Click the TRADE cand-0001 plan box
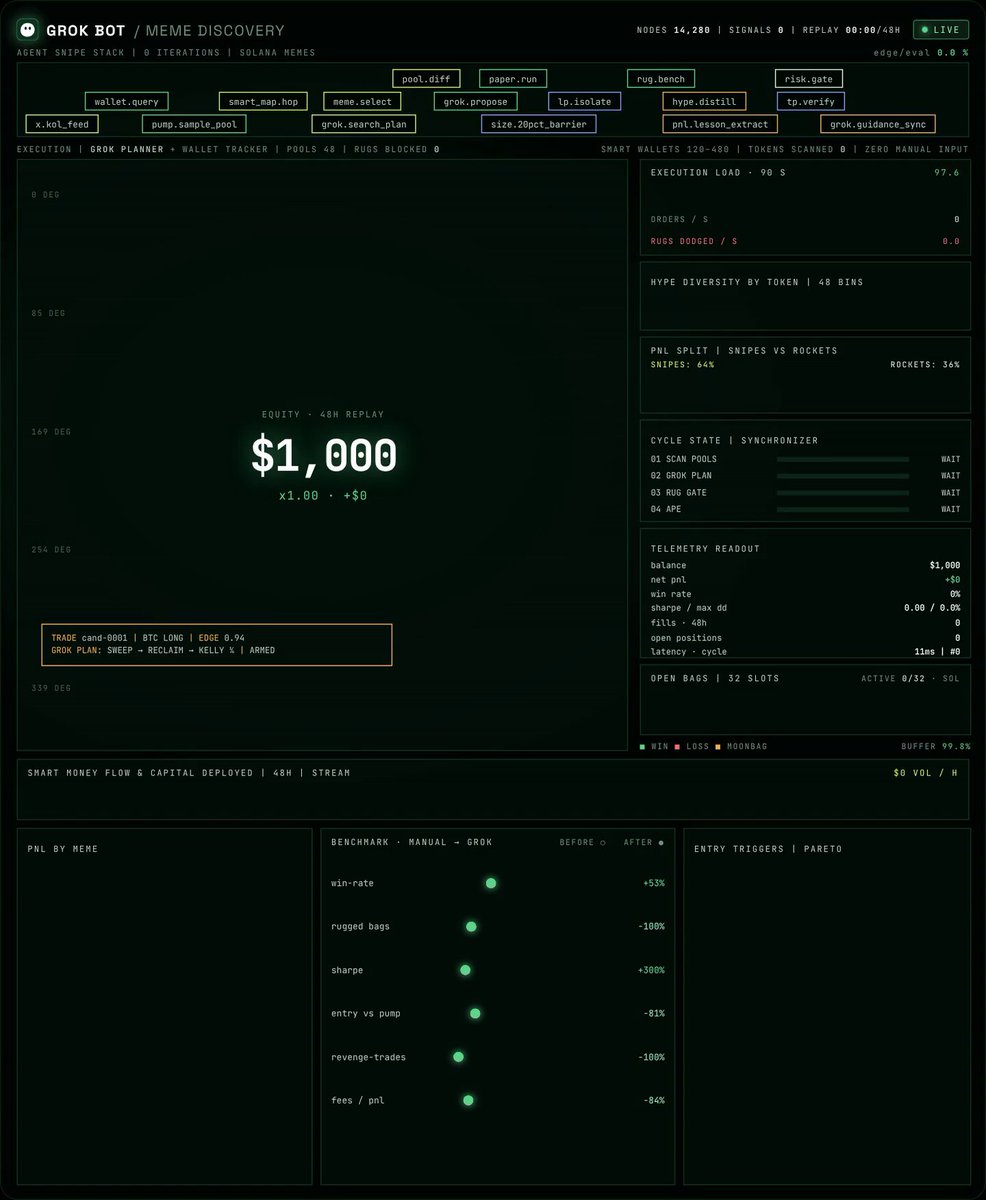Screen dimensions: 986x1200 point(217,645)
